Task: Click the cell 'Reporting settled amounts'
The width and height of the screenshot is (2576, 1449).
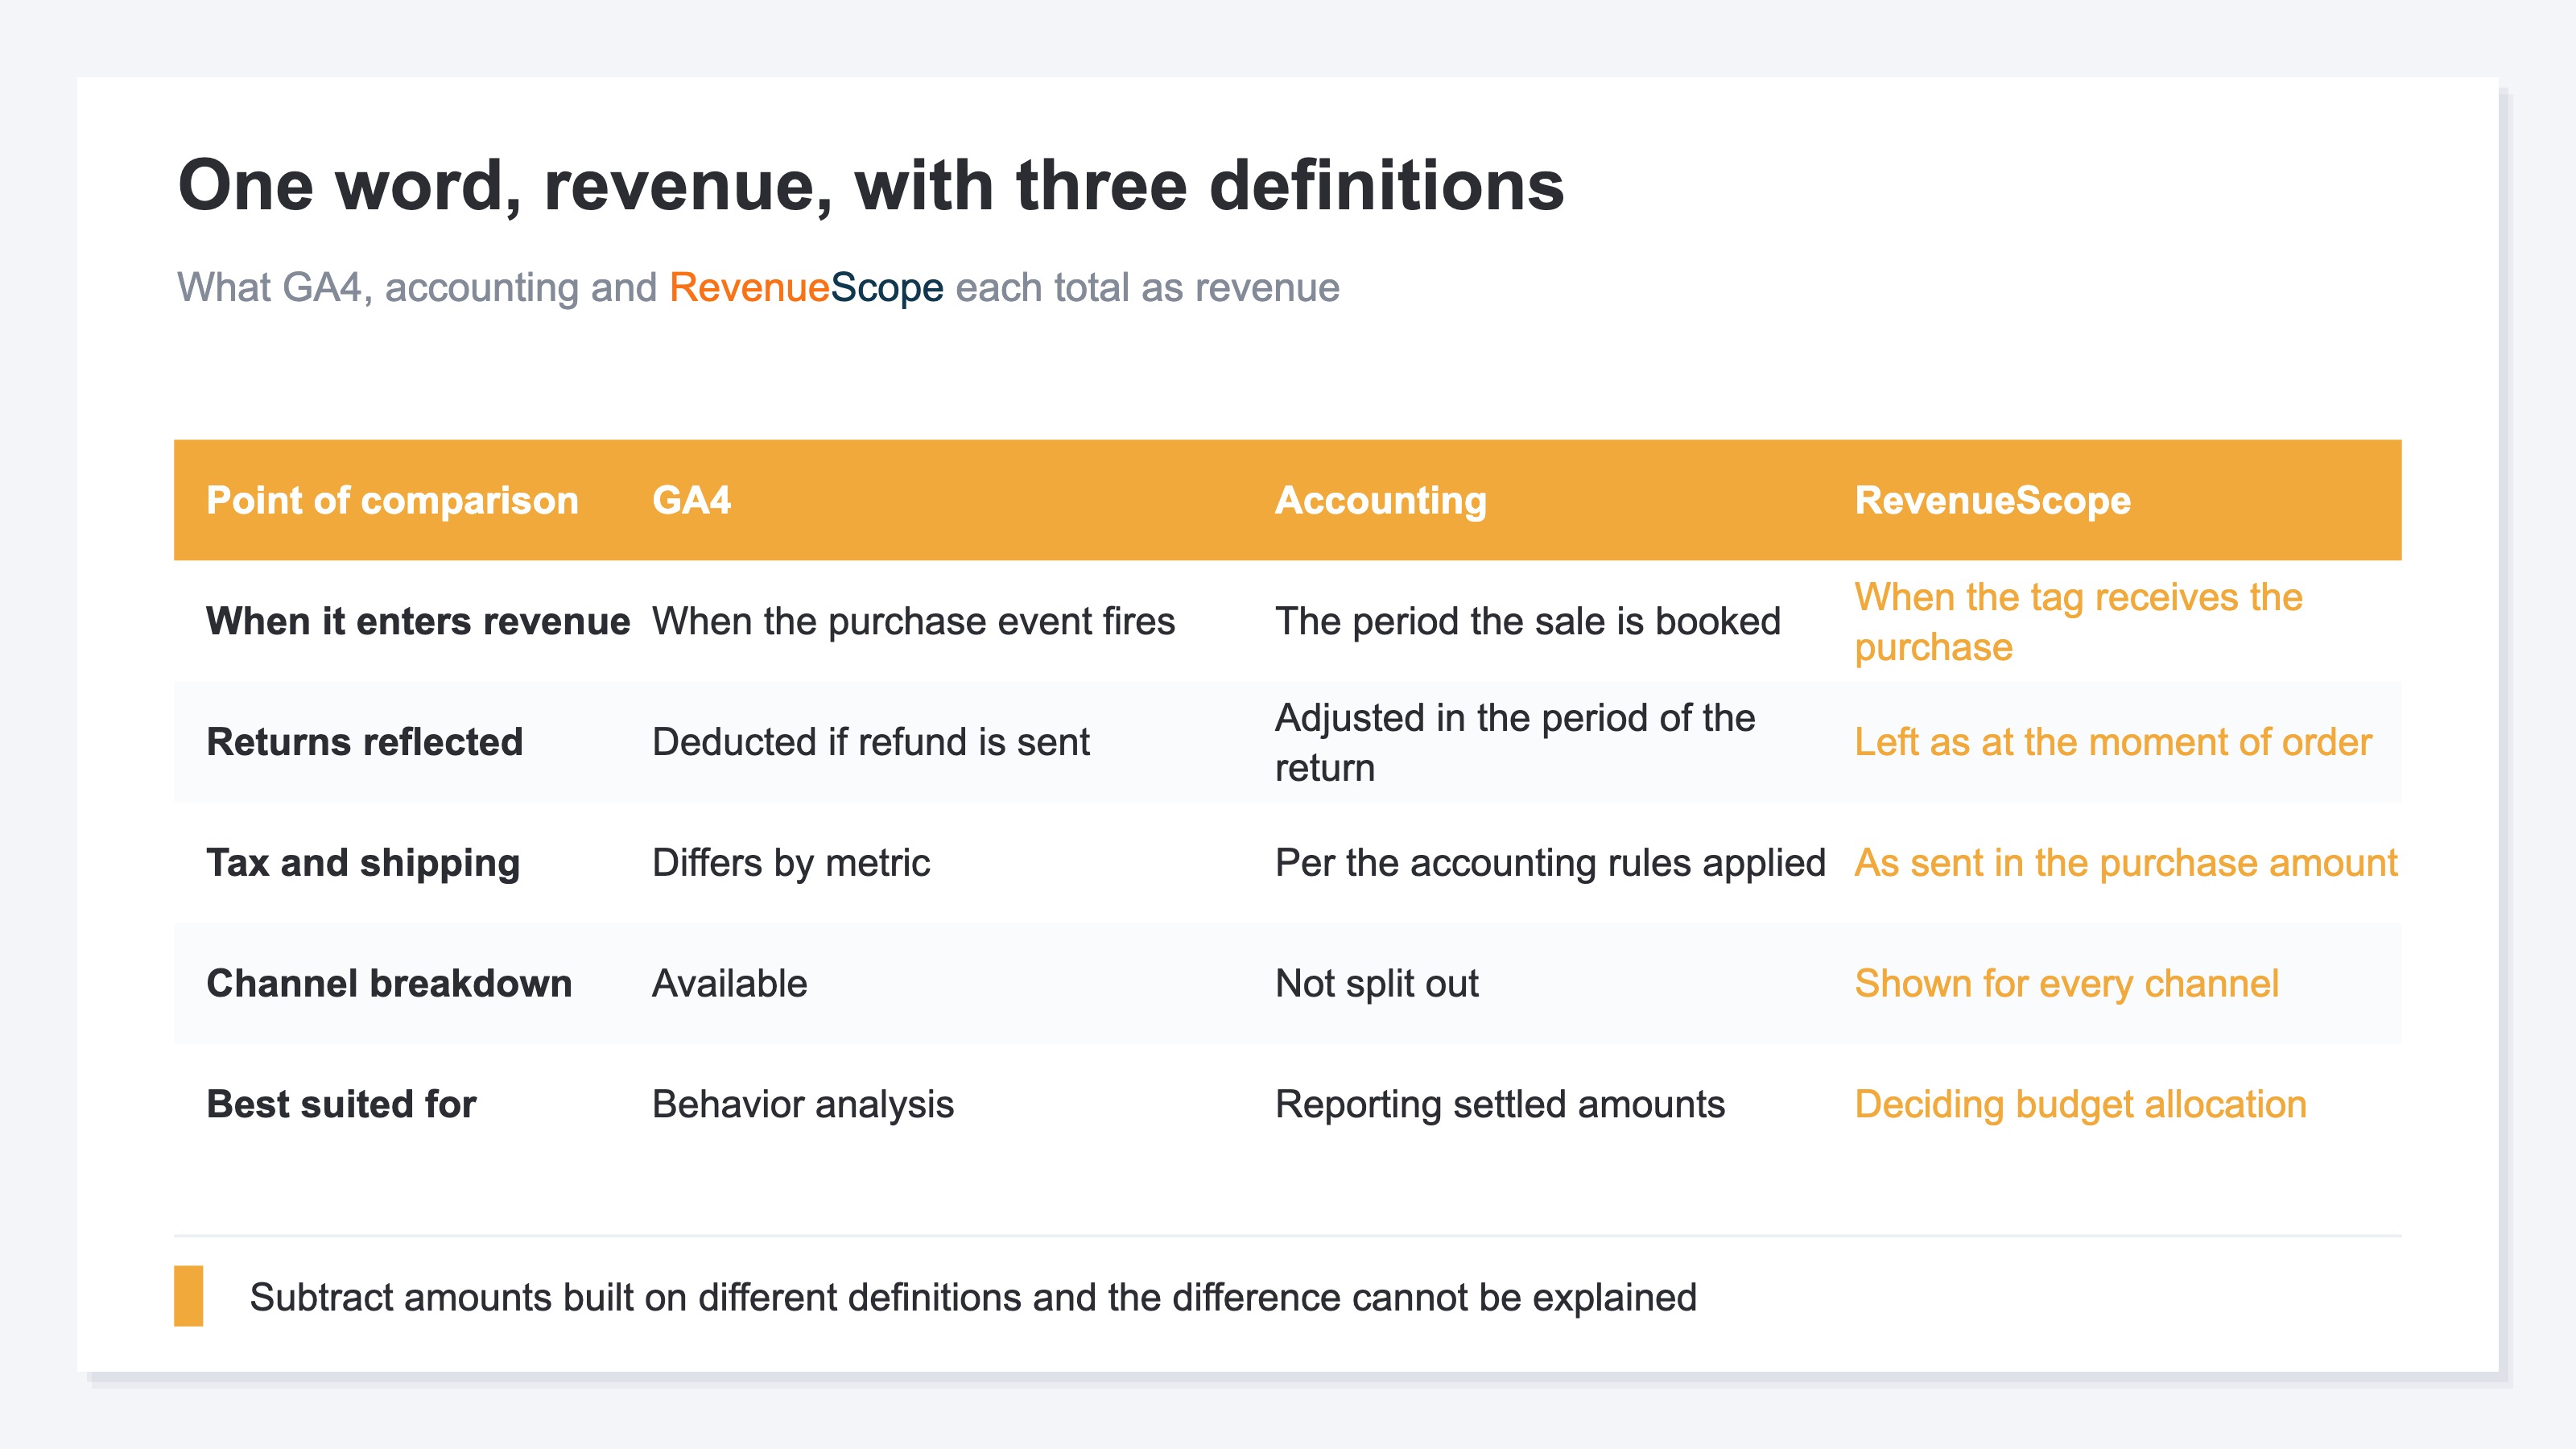Action: coord(1499,1105)
